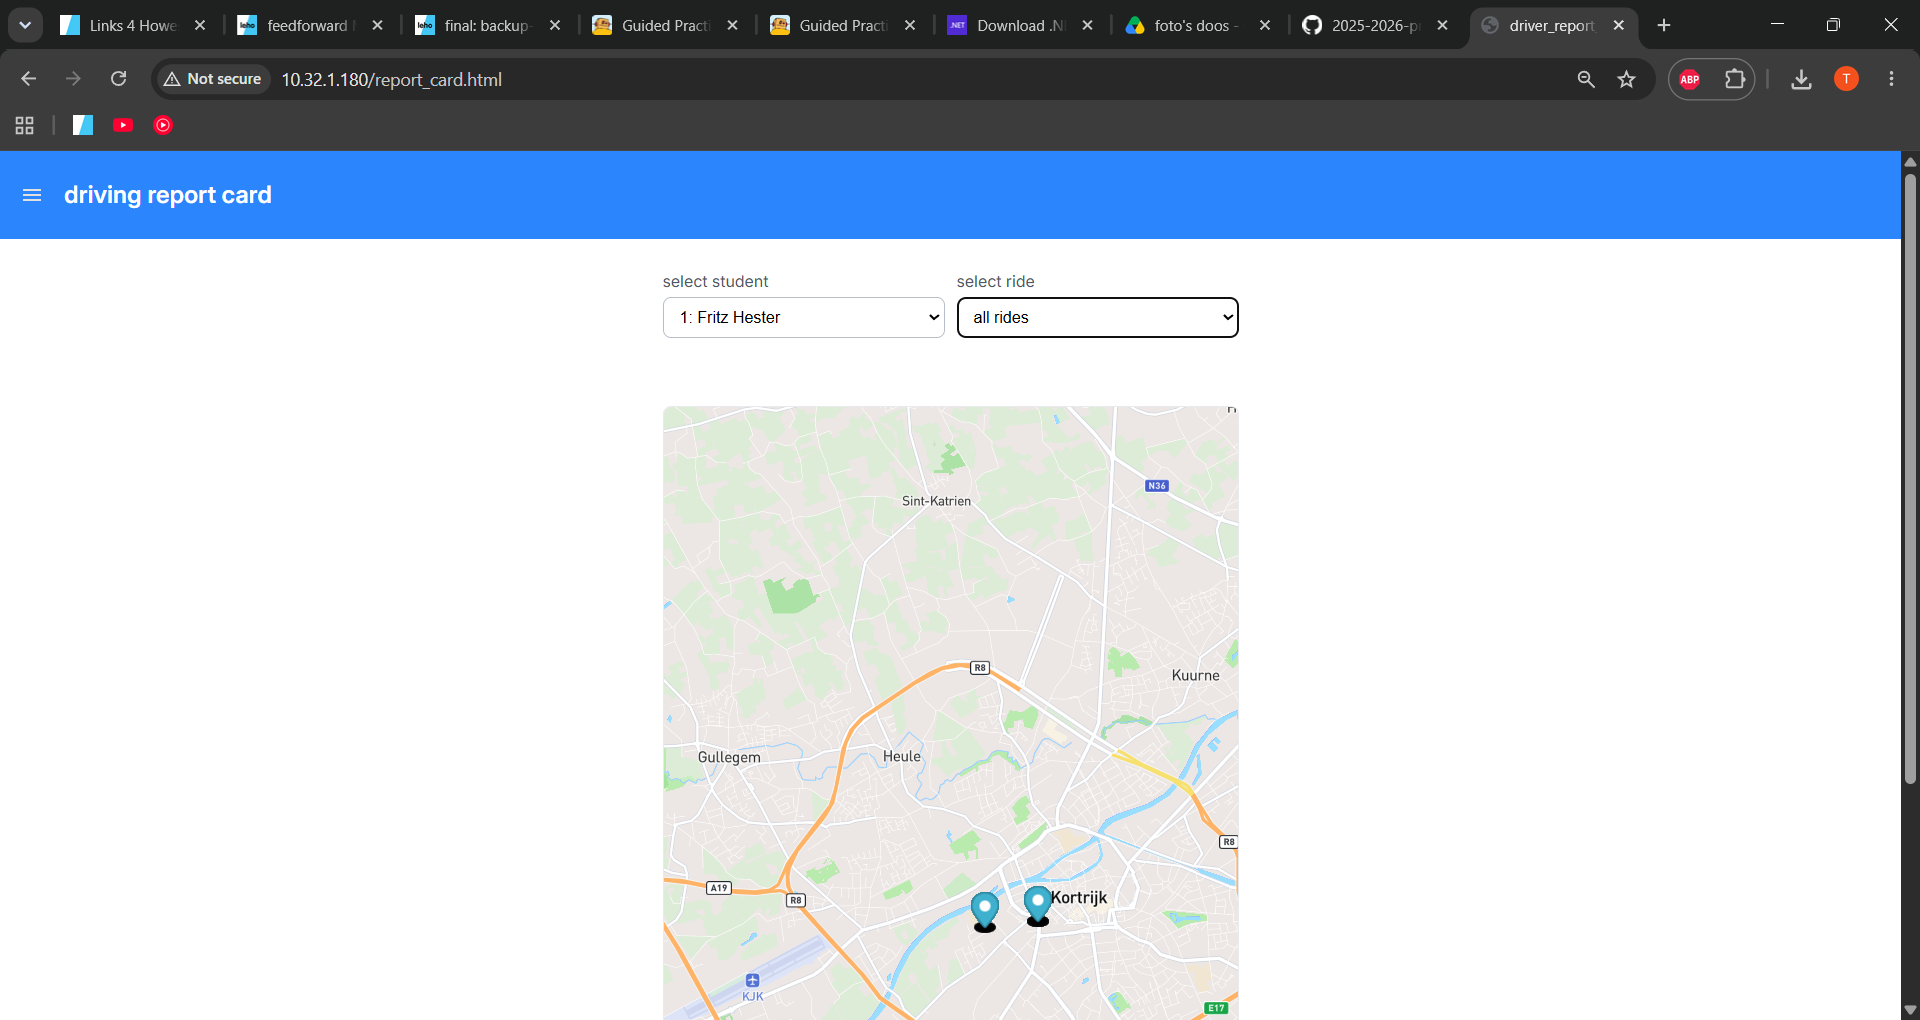
Task: Open the select student dropdown
Action: [803, 317]
